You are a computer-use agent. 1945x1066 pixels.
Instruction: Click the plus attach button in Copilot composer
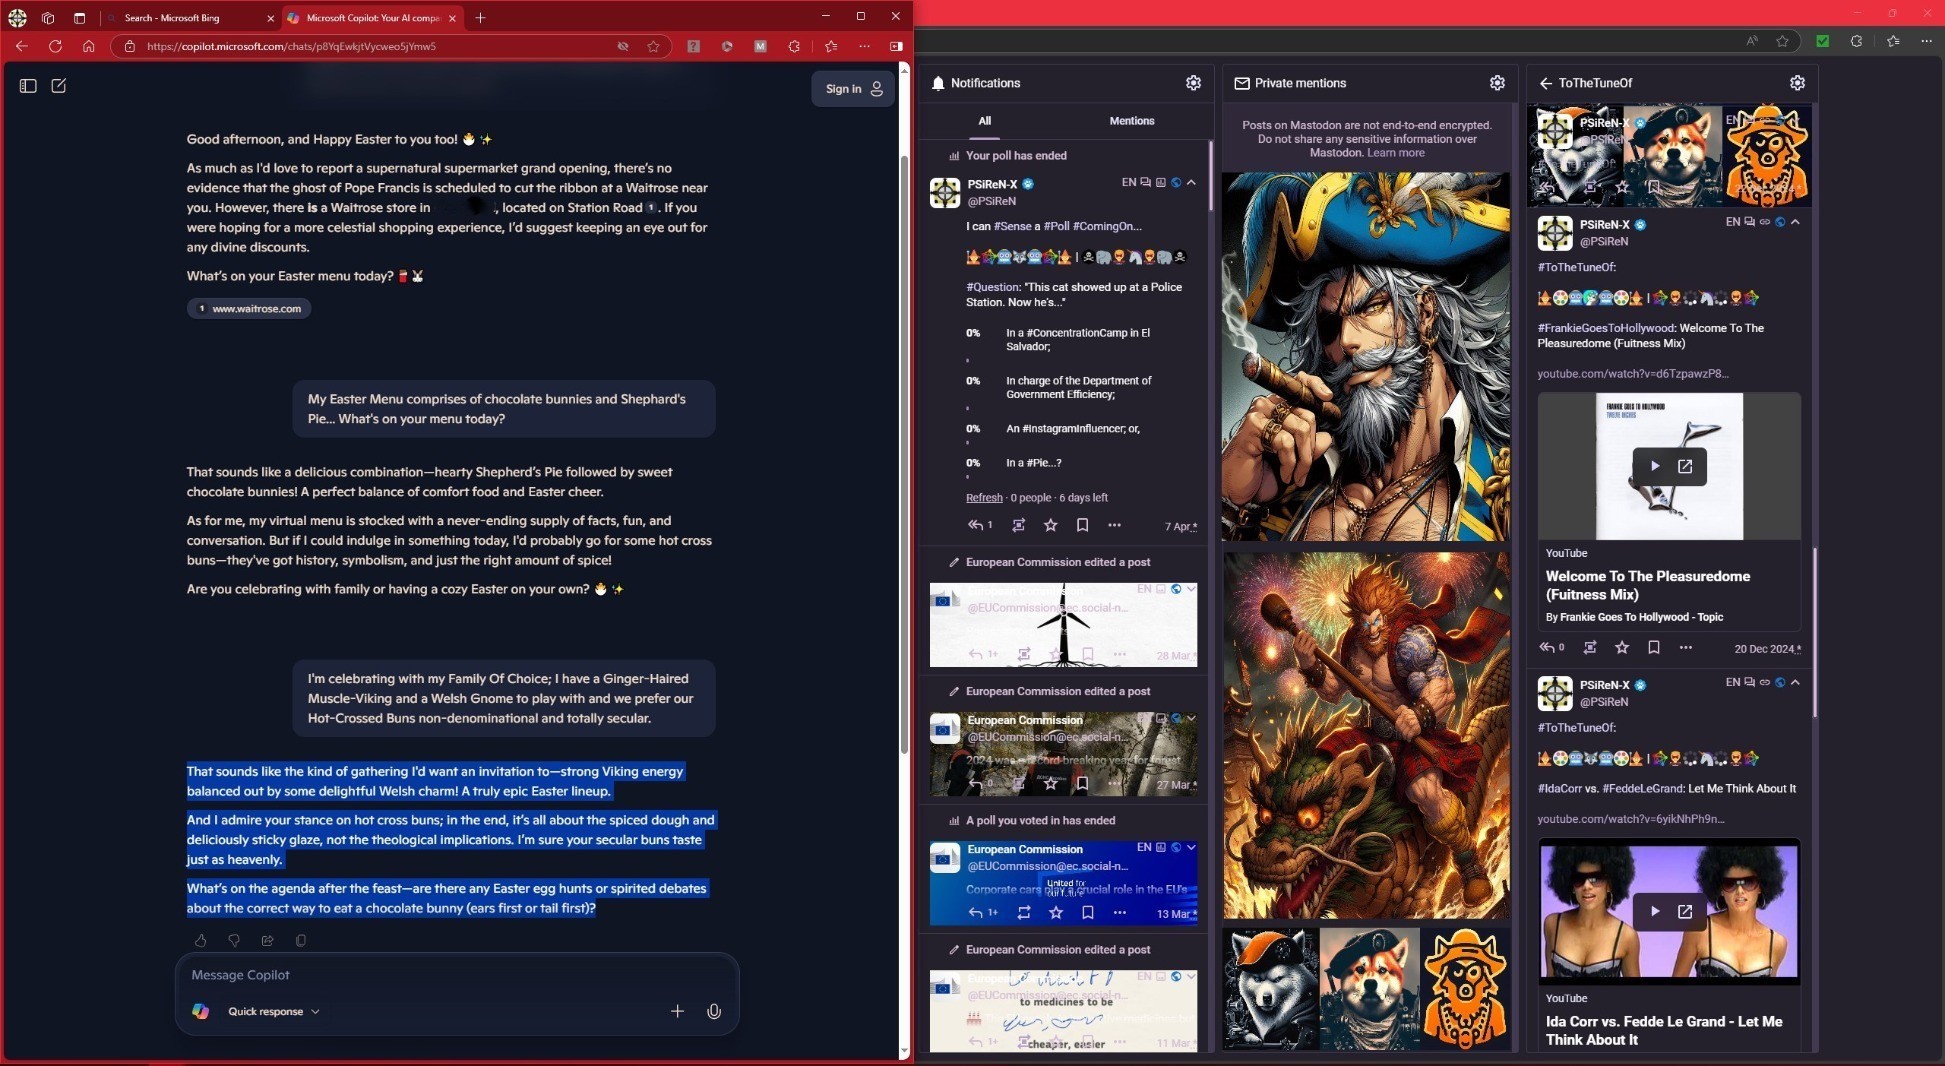click(677, 1011)
